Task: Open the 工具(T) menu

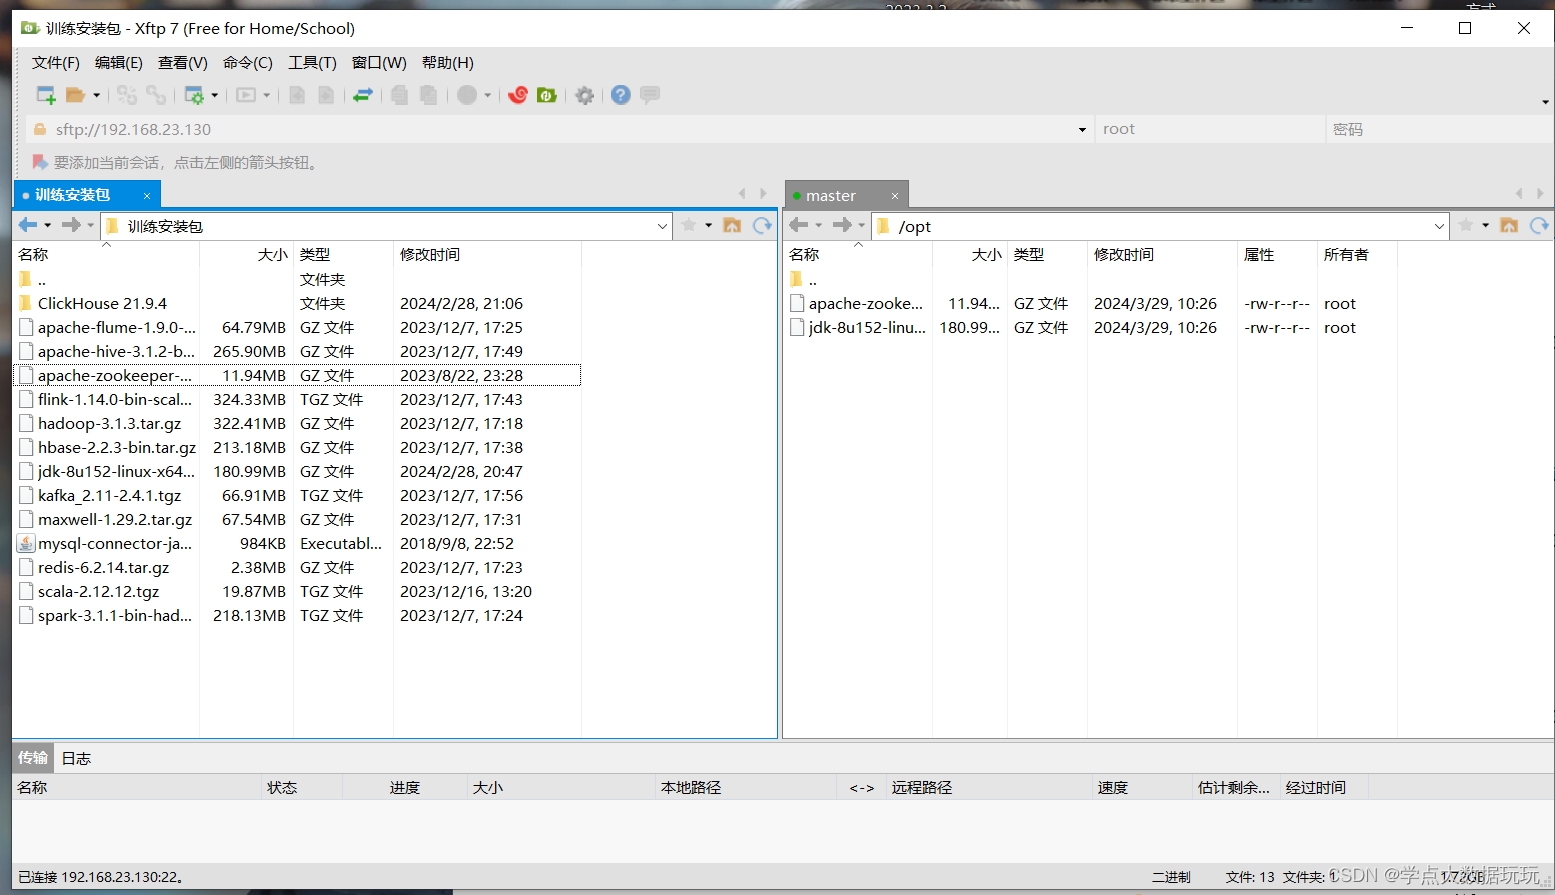Action: (312, 62)
